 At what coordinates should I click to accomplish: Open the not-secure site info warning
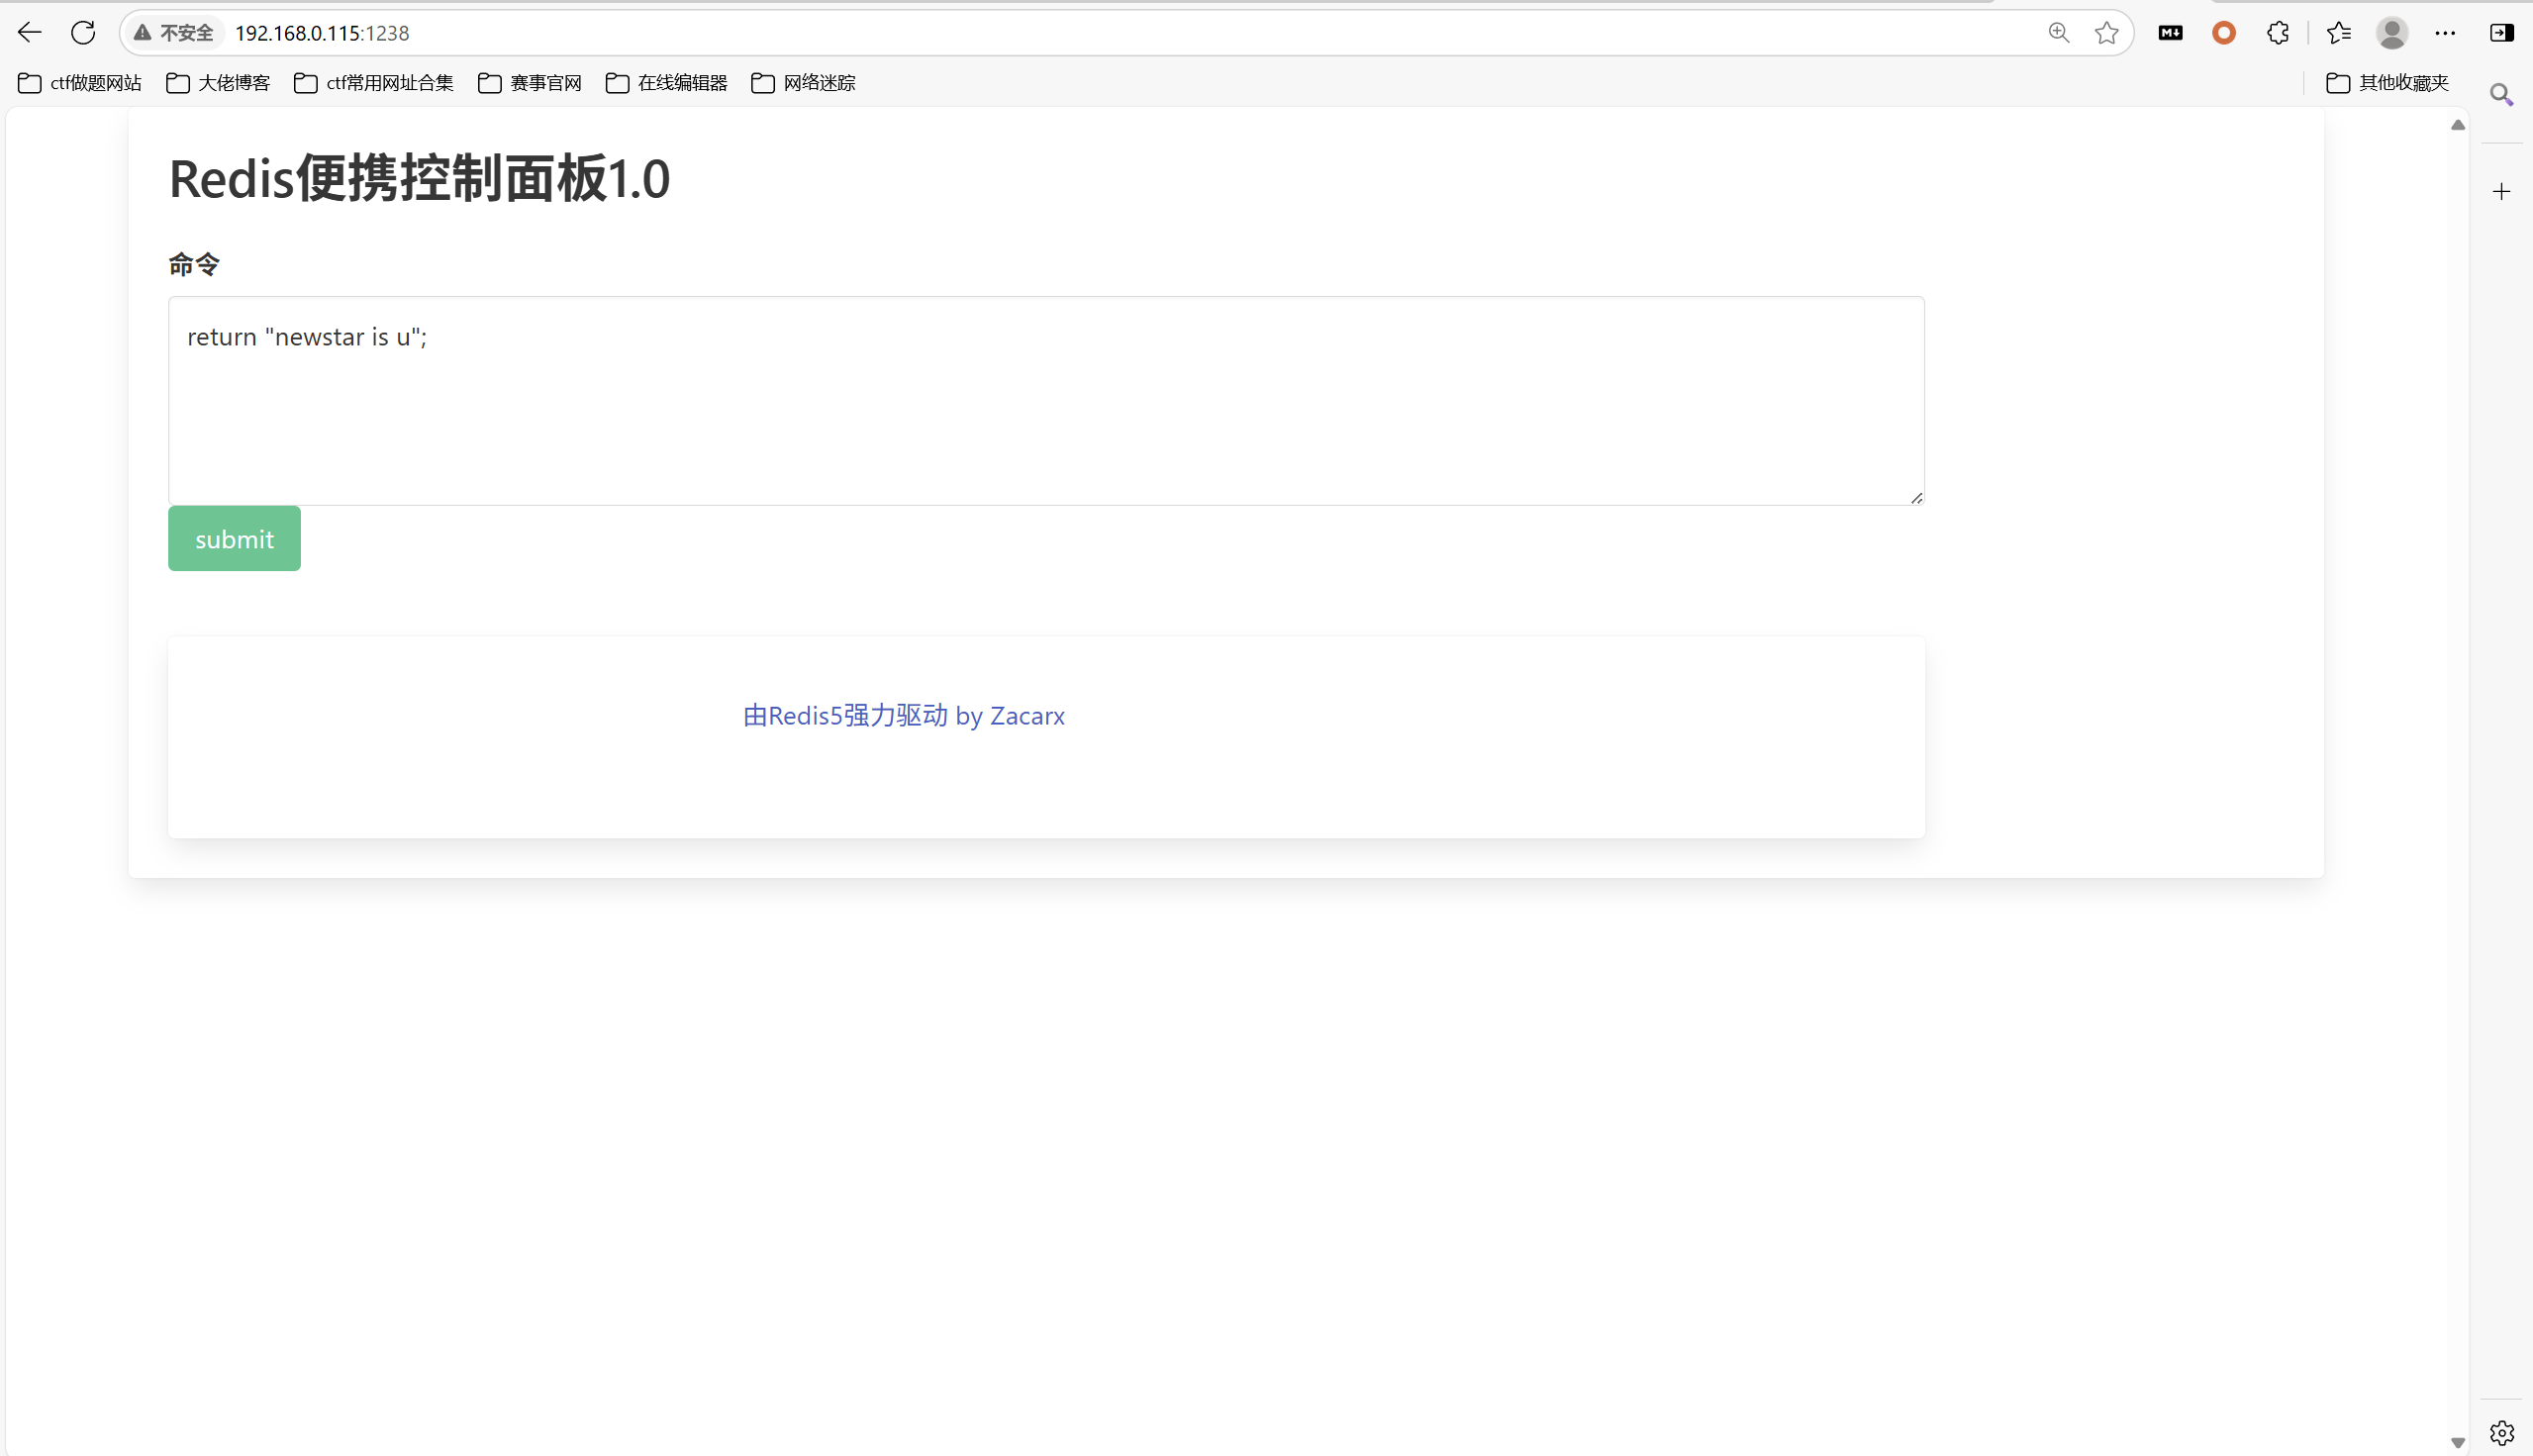[x=174, y=33]
